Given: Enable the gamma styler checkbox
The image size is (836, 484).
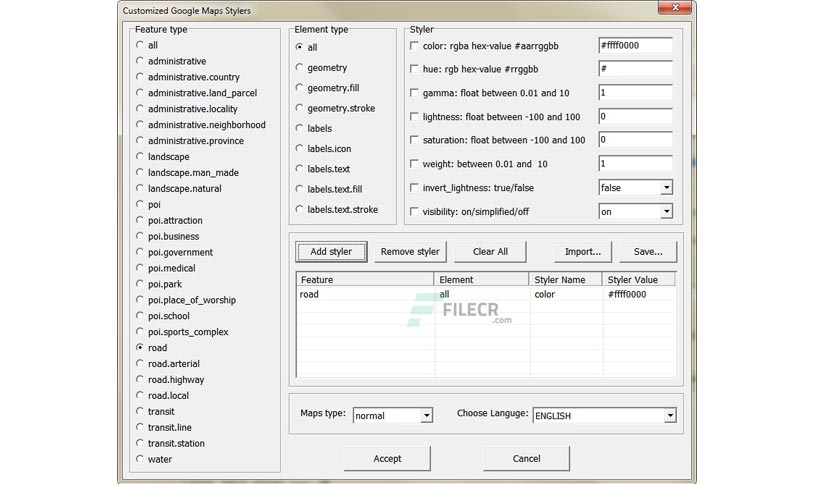Looking at the screenshot, I should point(414,93).
